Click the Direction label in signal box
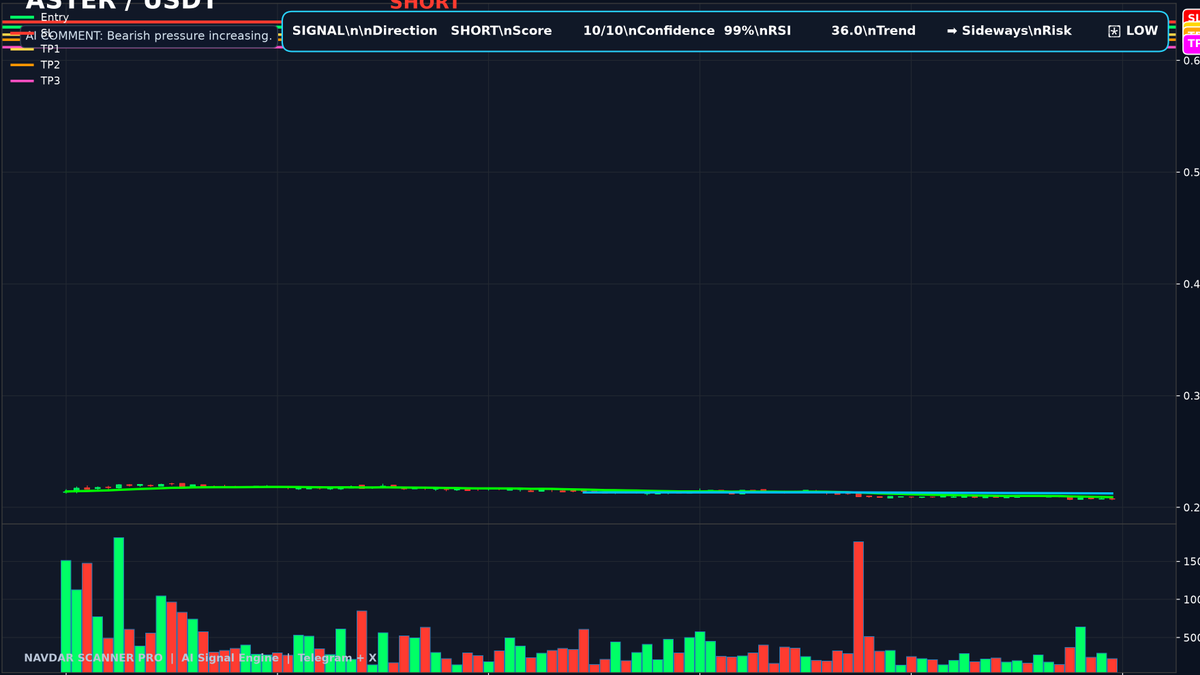Image resolution: width=1200 pixels, height=675 pixels. pos(403,31)
